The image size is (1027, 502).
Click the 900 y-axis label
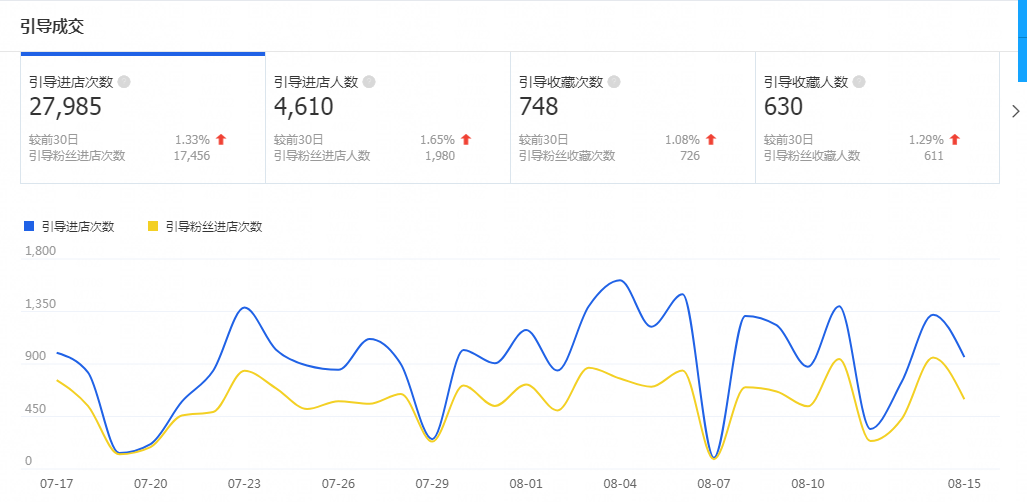[x=35, y=357]
